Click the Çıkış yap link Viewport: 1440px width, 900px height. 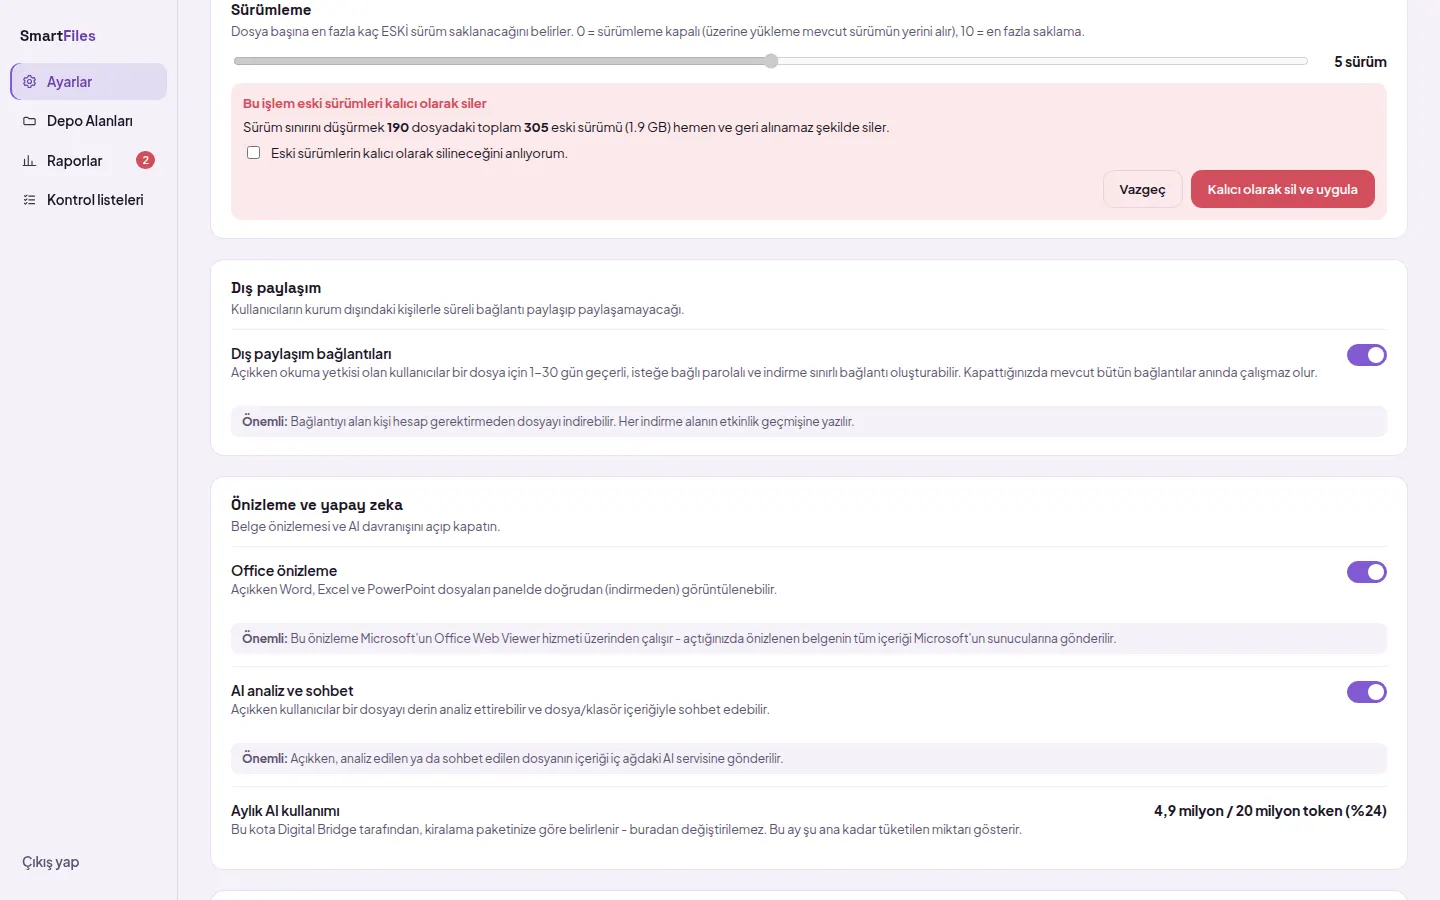[x=51, y=862]
